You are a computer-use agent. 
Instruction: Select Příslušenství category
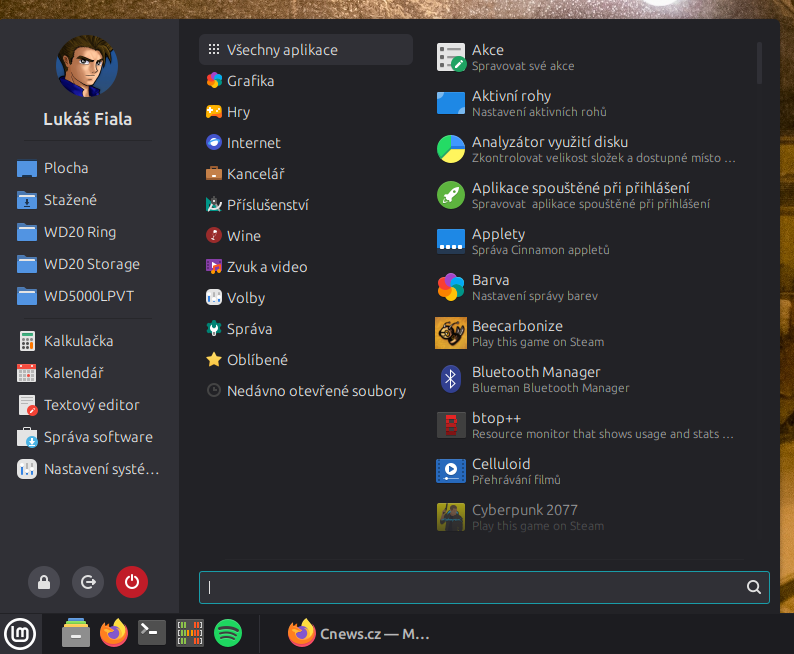pos(306,205)
